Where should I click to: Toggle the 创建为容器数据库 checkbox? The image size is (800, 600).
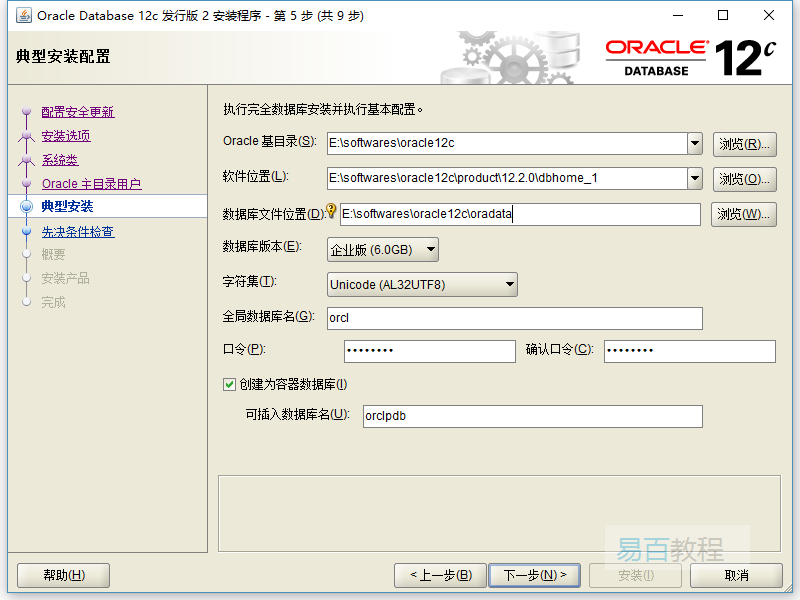tap(230, 384)
